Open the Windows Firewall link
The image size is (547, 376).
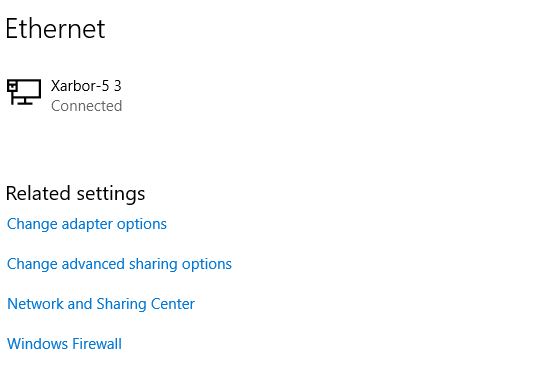[x=65, y=344]
